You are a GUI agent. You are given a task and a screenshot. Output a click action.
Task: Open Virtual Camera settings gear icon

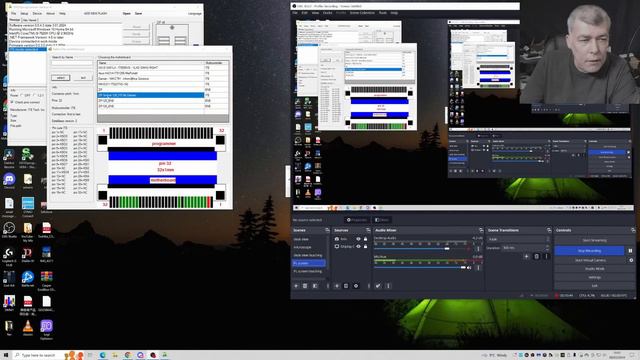tap(631, 260)
